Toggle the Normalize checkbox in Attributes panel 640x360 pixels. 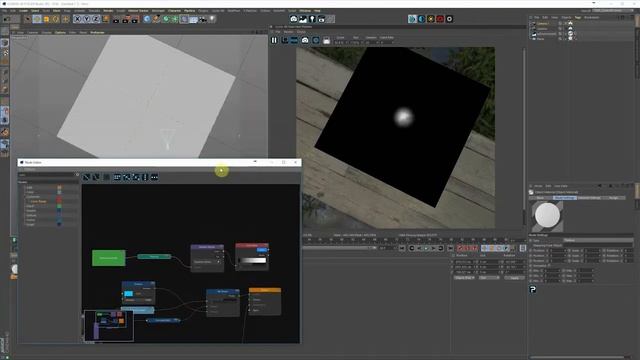click(x=550, y=265)
